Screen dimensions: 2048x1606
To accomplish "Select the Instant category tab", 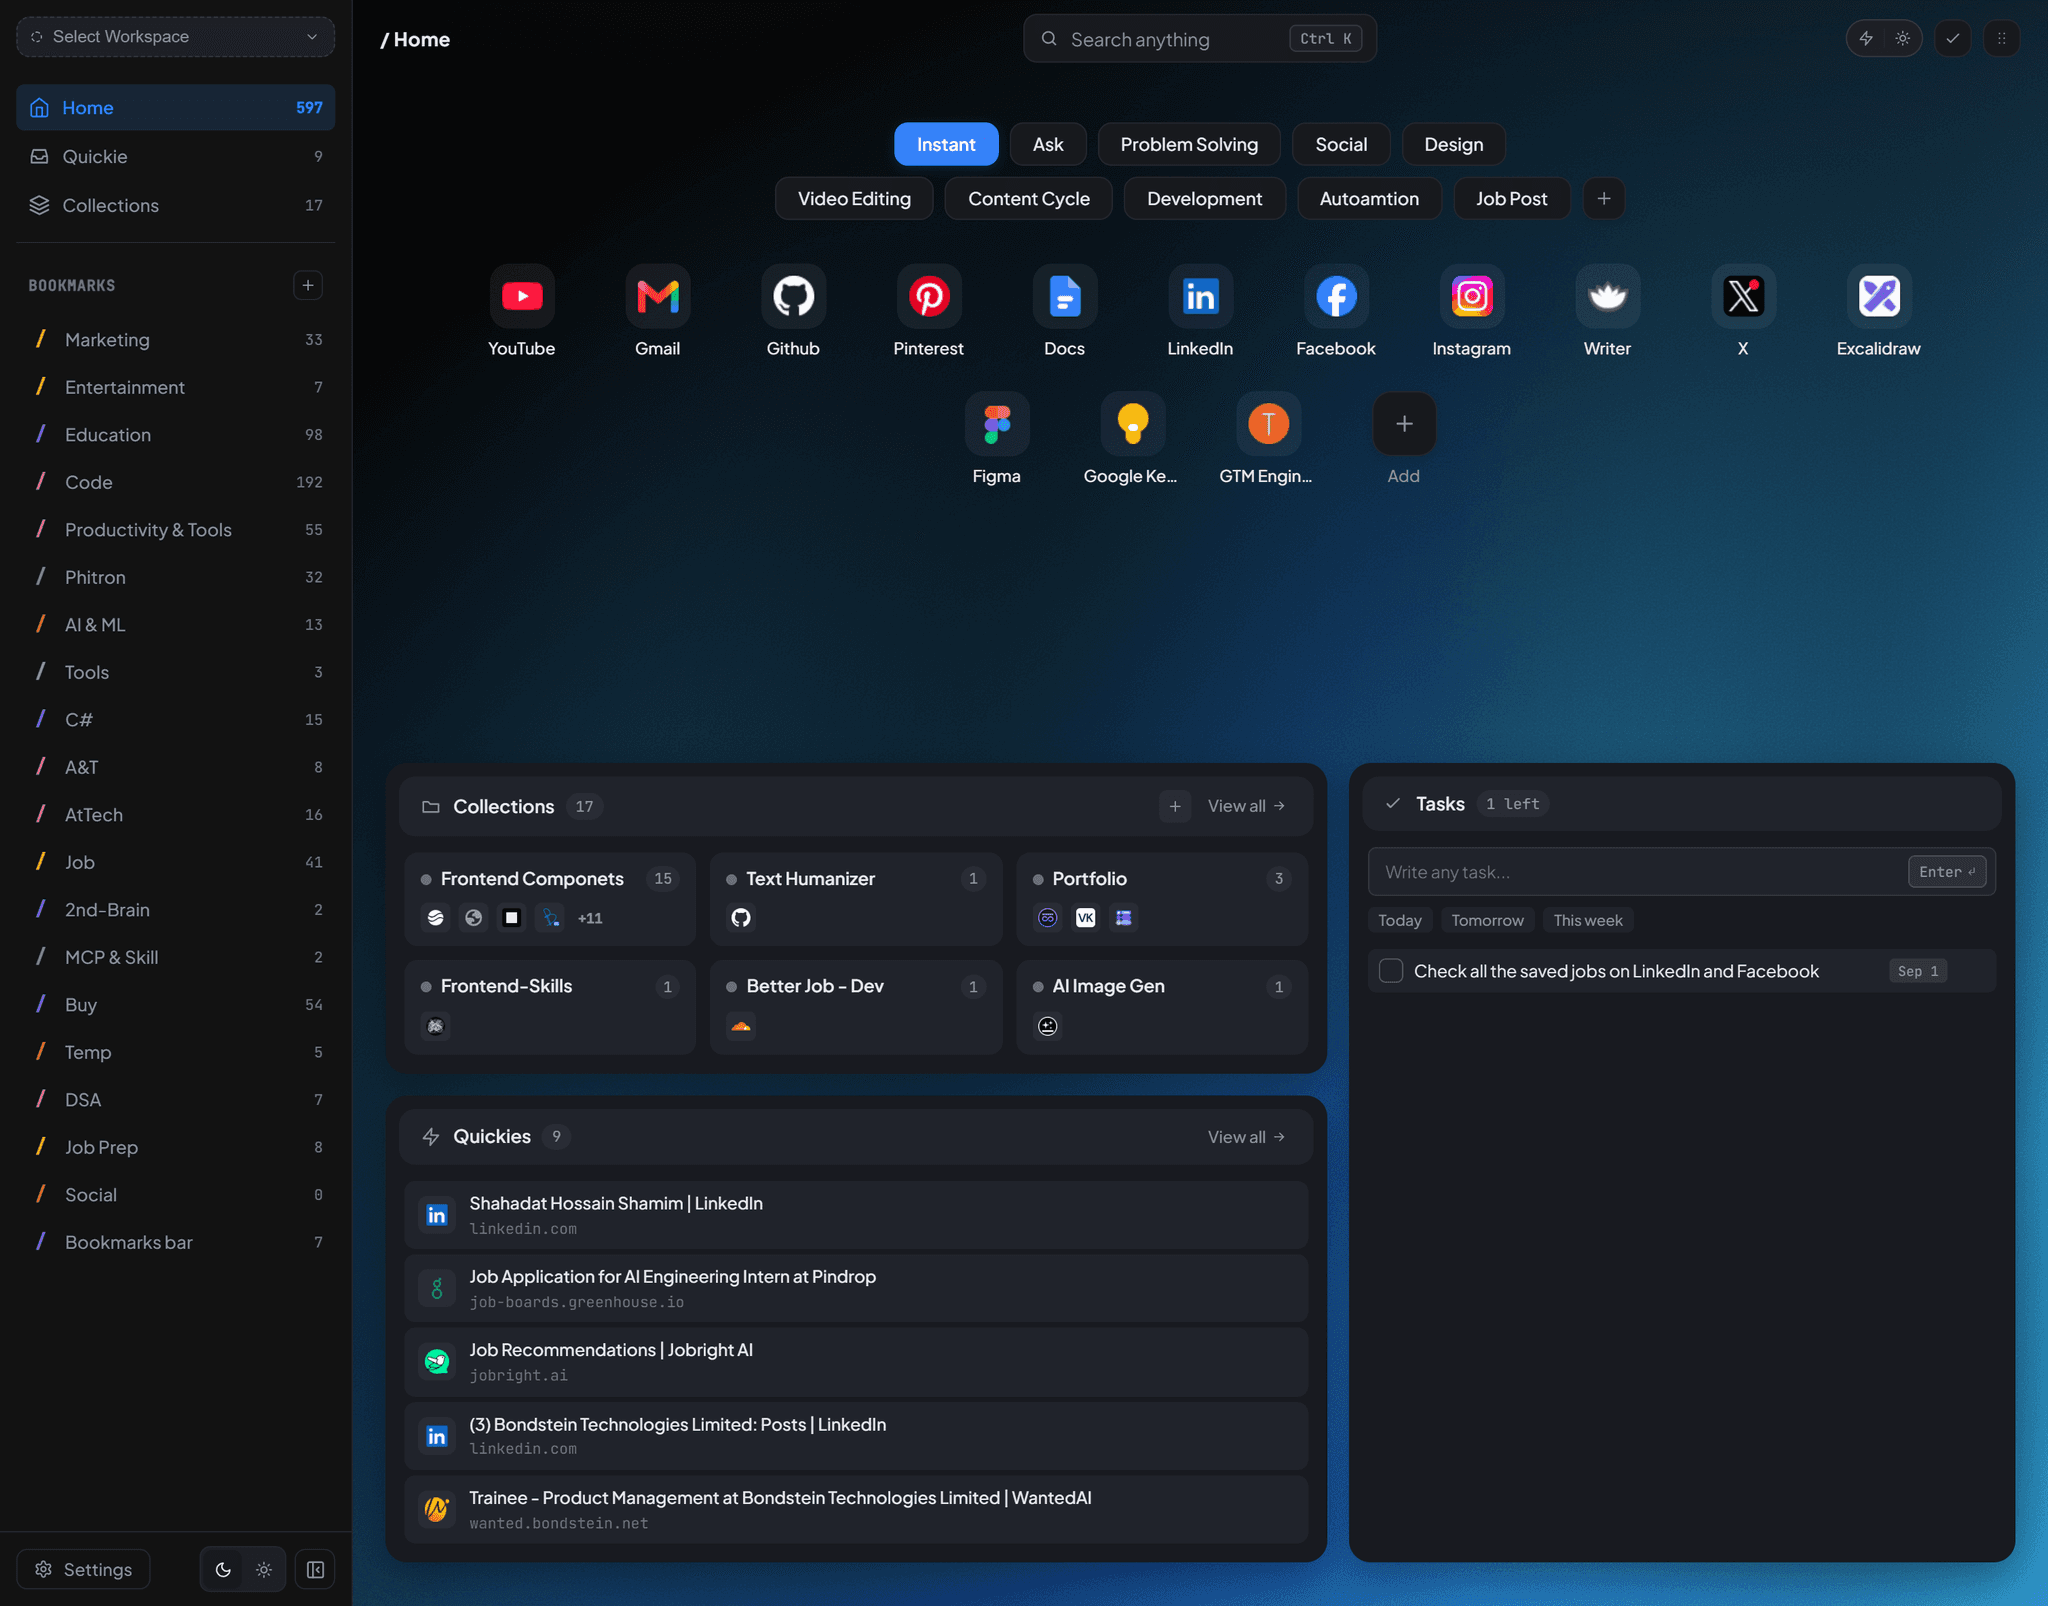I will (946, 144).
